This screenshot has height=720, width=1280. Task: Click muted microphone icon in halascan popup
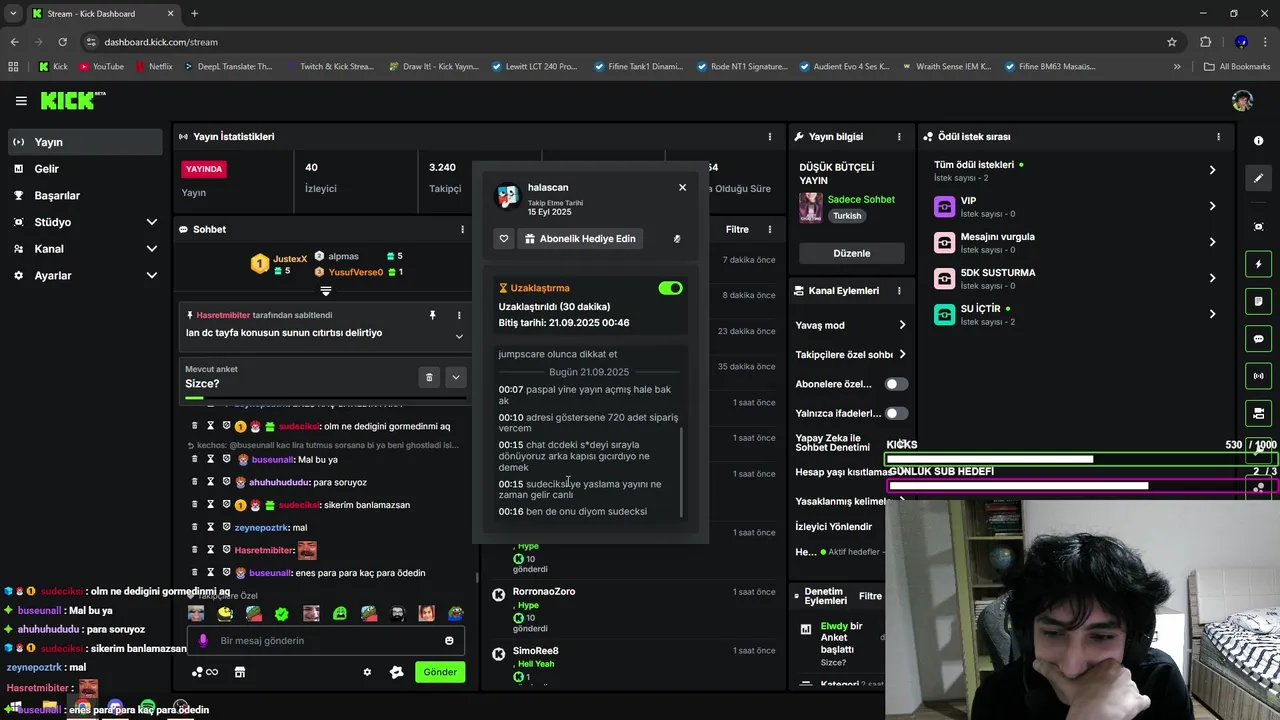point(677,239)
